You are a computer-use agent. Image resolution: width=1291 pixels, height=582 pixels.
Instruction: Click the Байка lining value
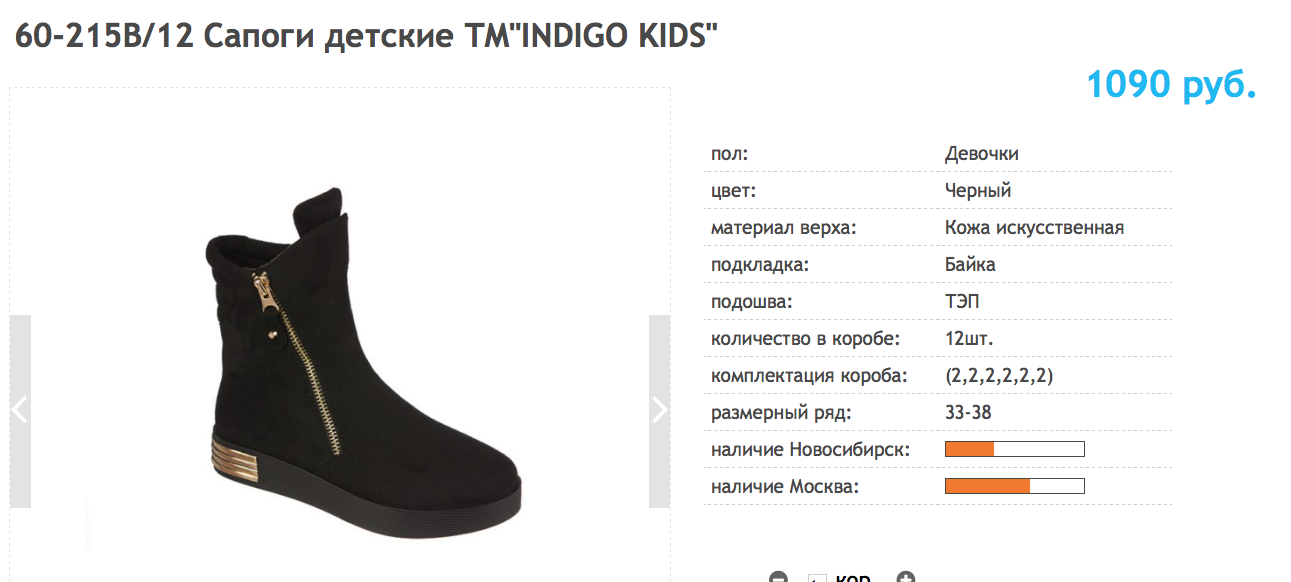[x=969, y=264]
